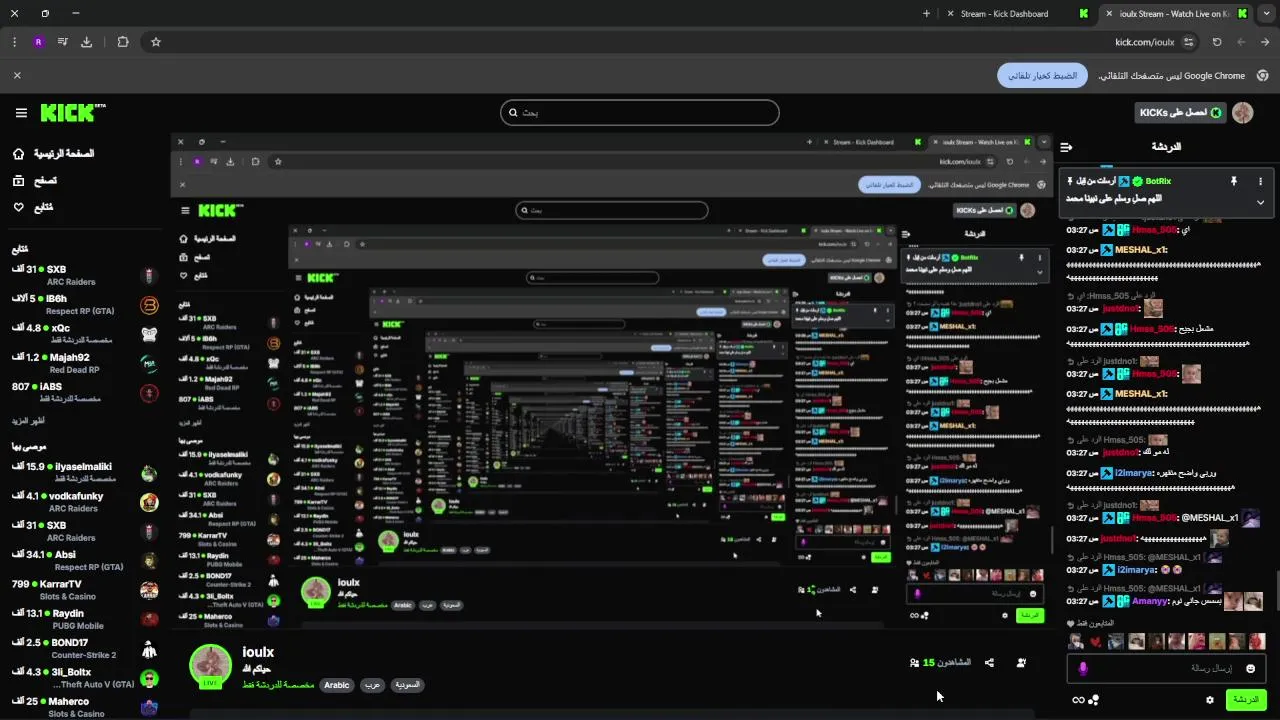
Task: Bookmark this page with the star icon
Action: (156, 42)
